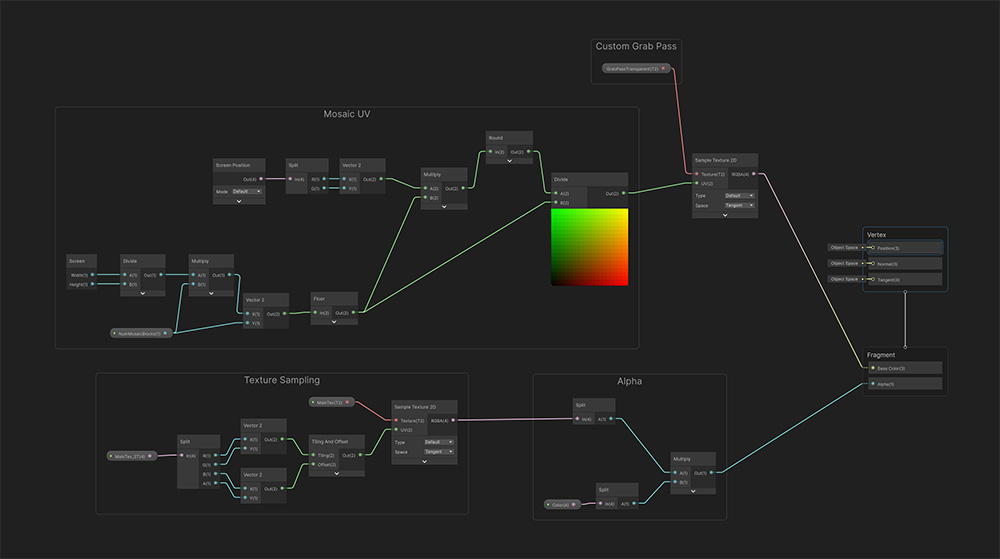This screenshot has height=559, width=1000.
Task: Select the Custom Grab Pass group title
Action: point(636,47)
